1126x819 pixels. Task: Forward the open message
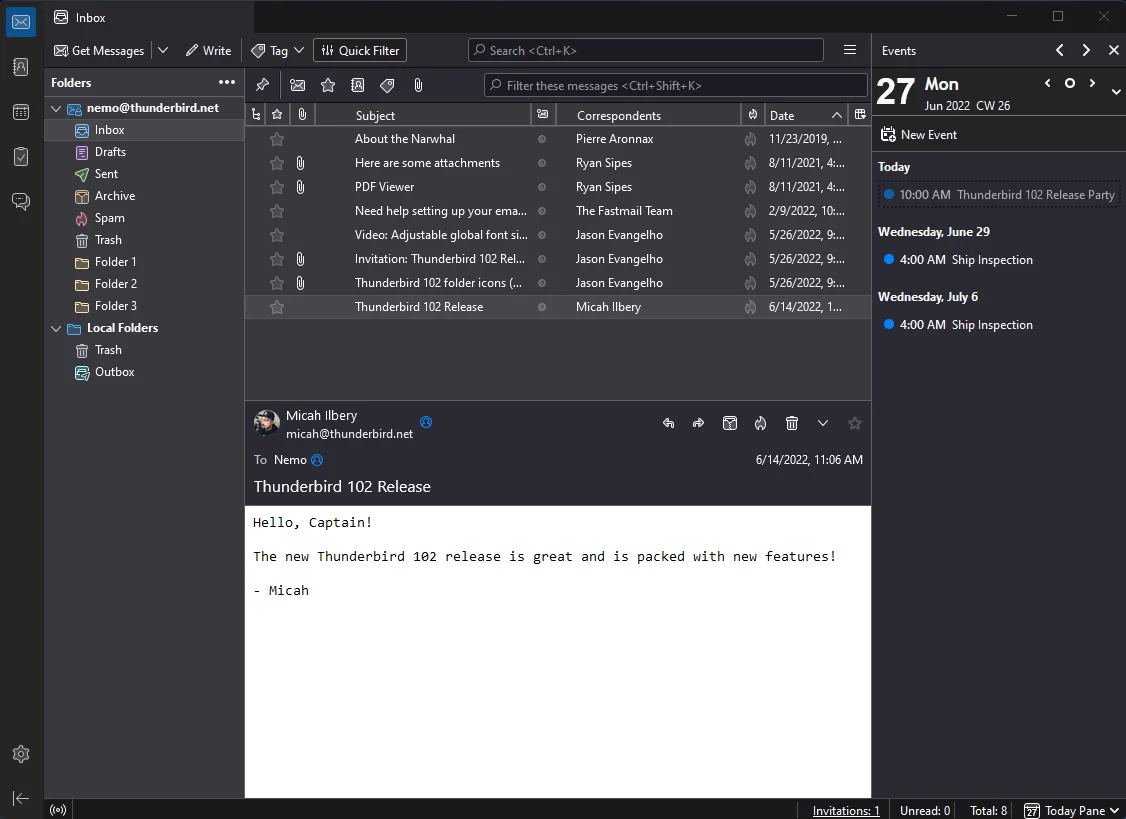(x=699, y=423)
